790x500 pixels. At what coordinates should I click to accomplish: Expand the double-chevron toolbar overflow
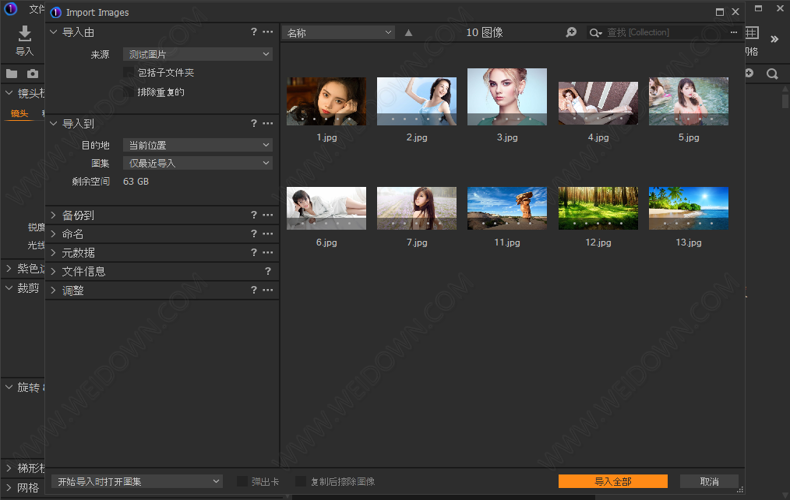pyautogui.click(x=774, y=39)
